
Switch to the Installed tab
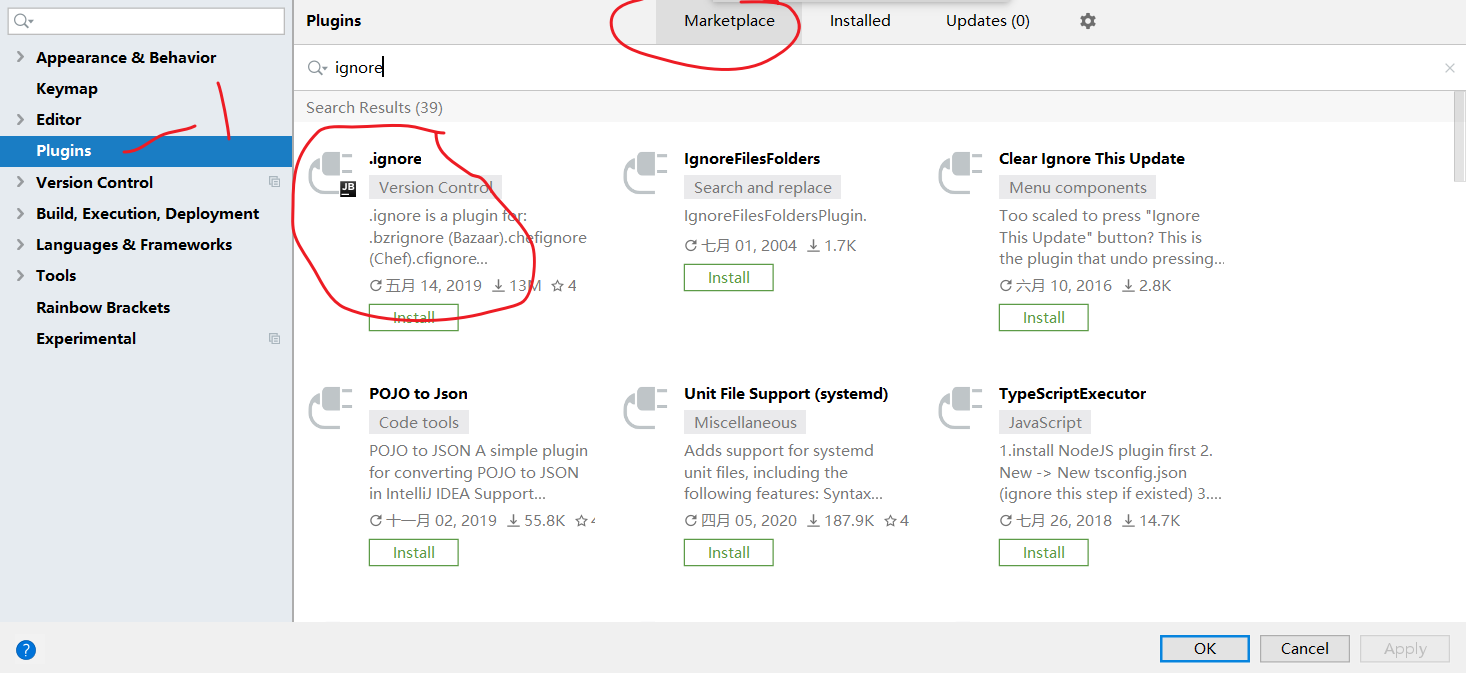pyautogui.click(x=860, y=21)
